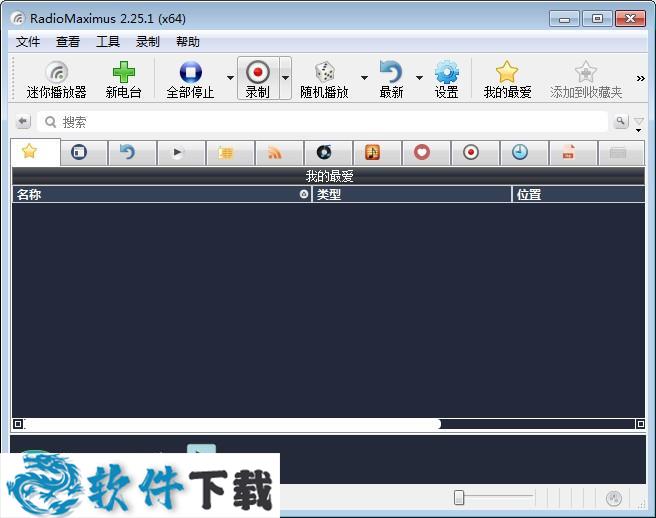The image size is (656, 518).
Task: Click Stop All (全部停止) button
Action: (x=190, y=79)
